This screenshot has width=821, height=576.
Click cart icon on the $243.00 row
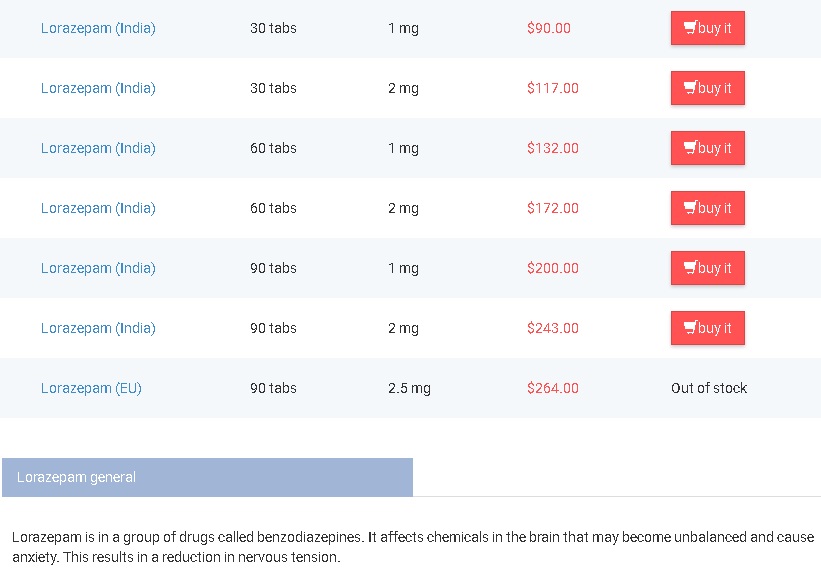point(690,328)
